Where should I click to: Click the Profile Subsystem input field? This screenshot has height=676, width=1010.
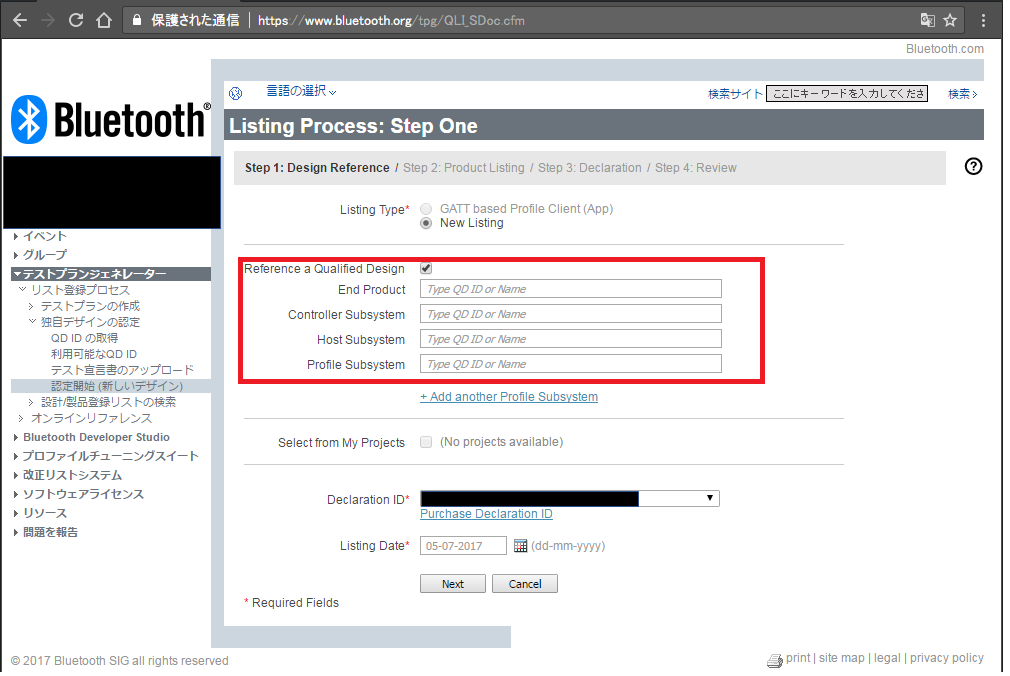coord(571,364)
